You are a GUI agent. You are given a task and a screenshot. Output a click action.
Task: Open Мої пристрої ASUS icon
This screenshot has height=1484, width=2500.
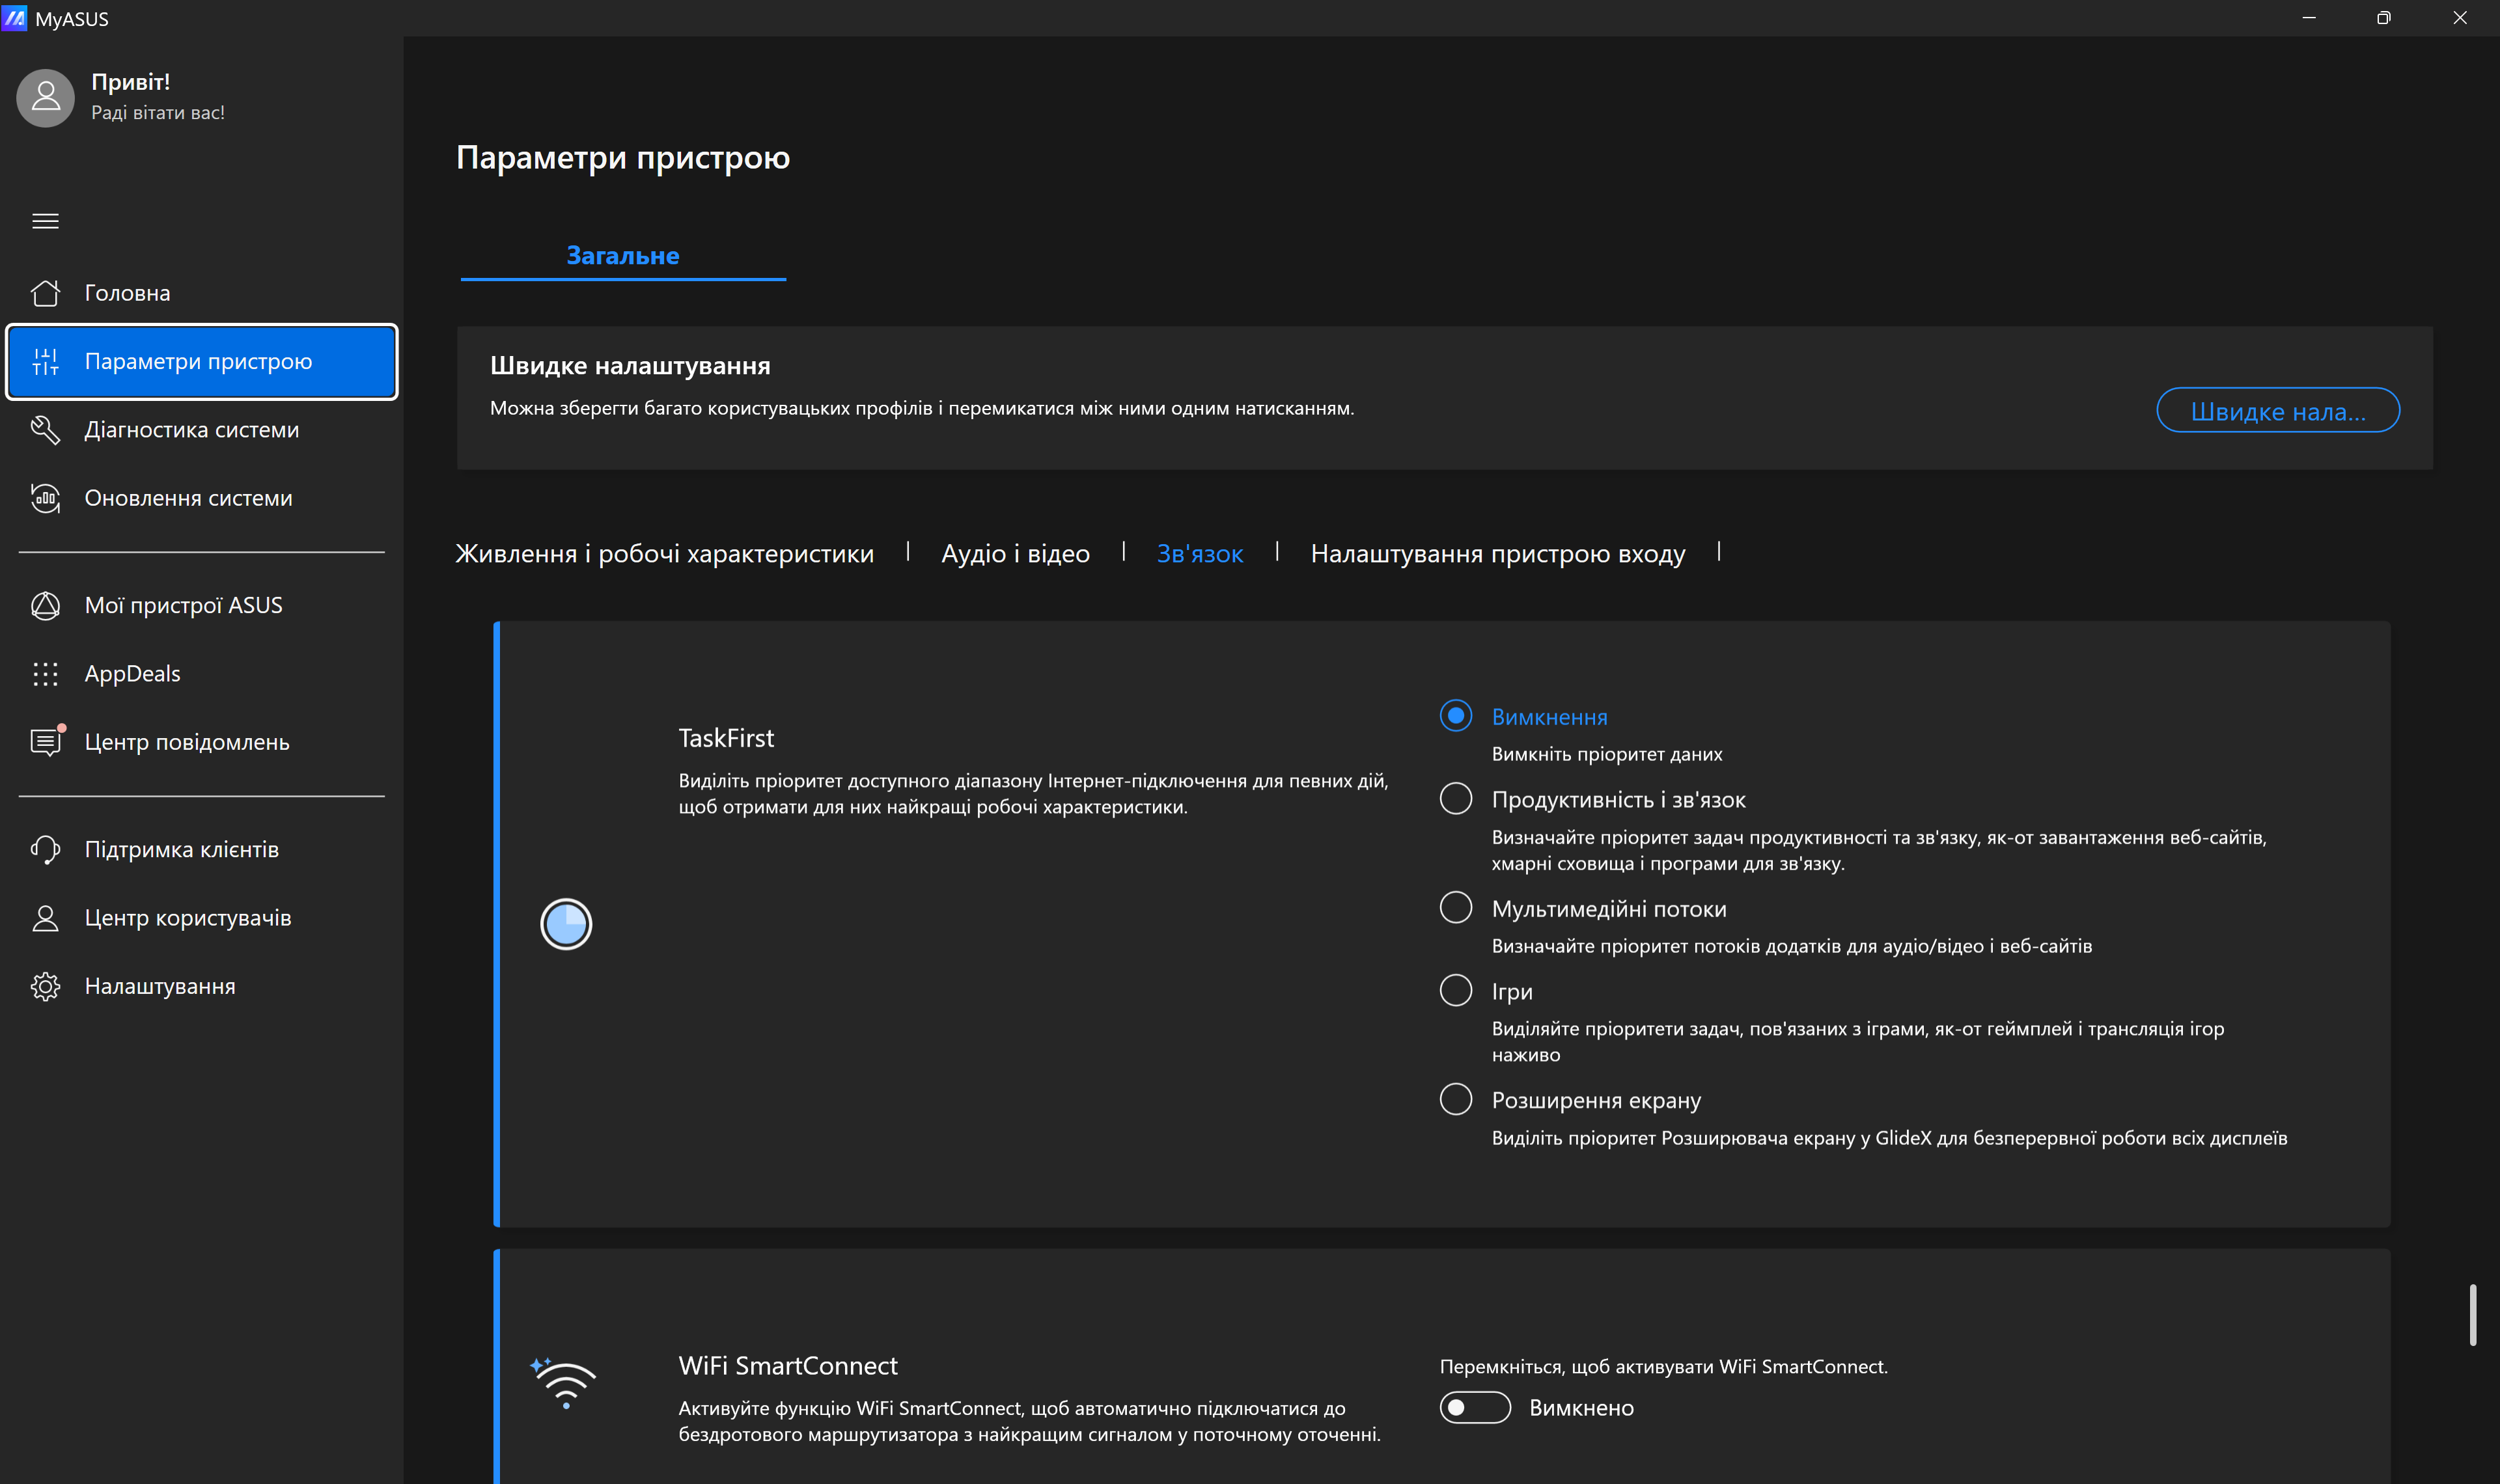coord(45,606)
